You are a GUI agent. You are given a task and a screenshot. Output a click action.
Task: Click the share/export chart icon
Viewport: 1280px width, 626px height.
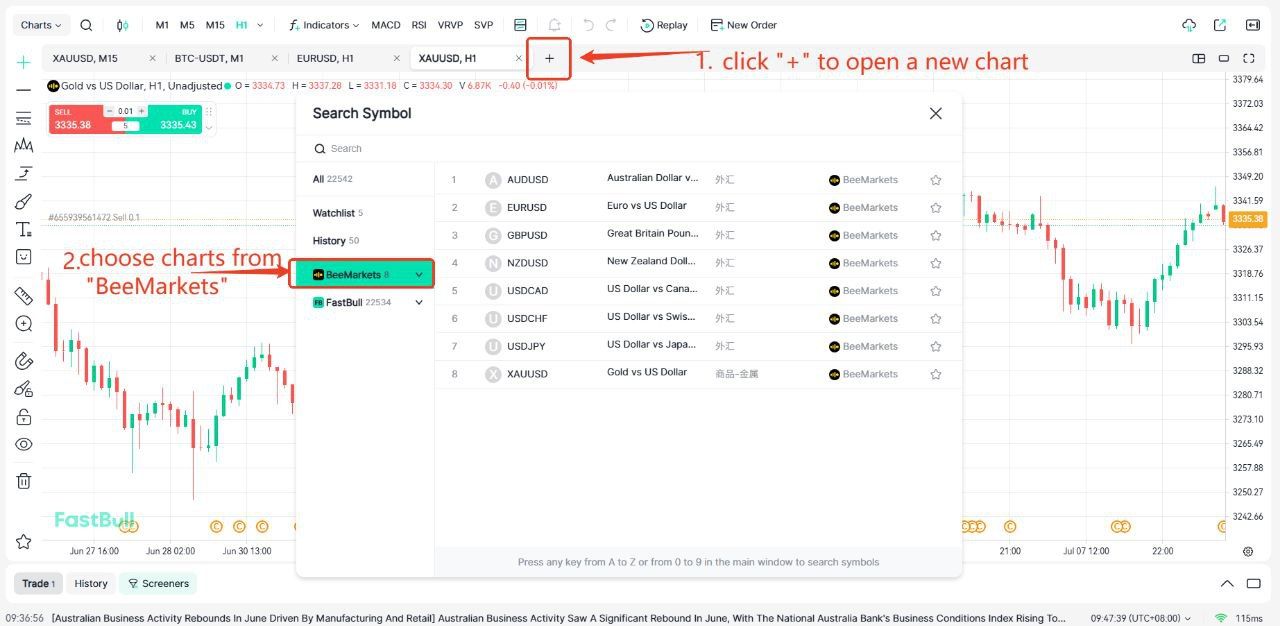tap(1220, 25)
